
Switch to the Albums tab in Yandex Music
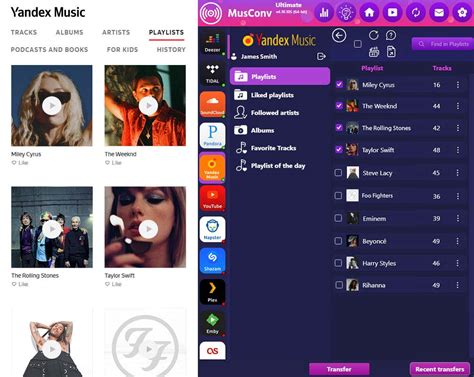(x=69, y=32)
